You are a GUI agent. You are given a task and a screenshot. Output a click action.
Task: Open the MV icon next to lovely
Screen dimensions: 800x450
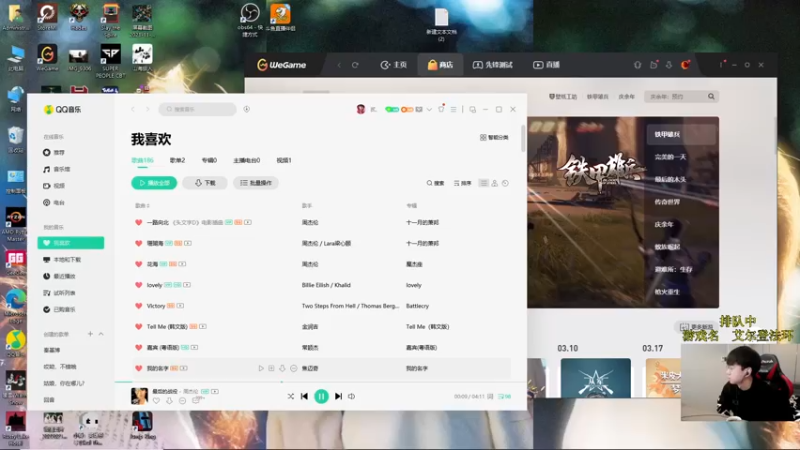click(187, 285)
